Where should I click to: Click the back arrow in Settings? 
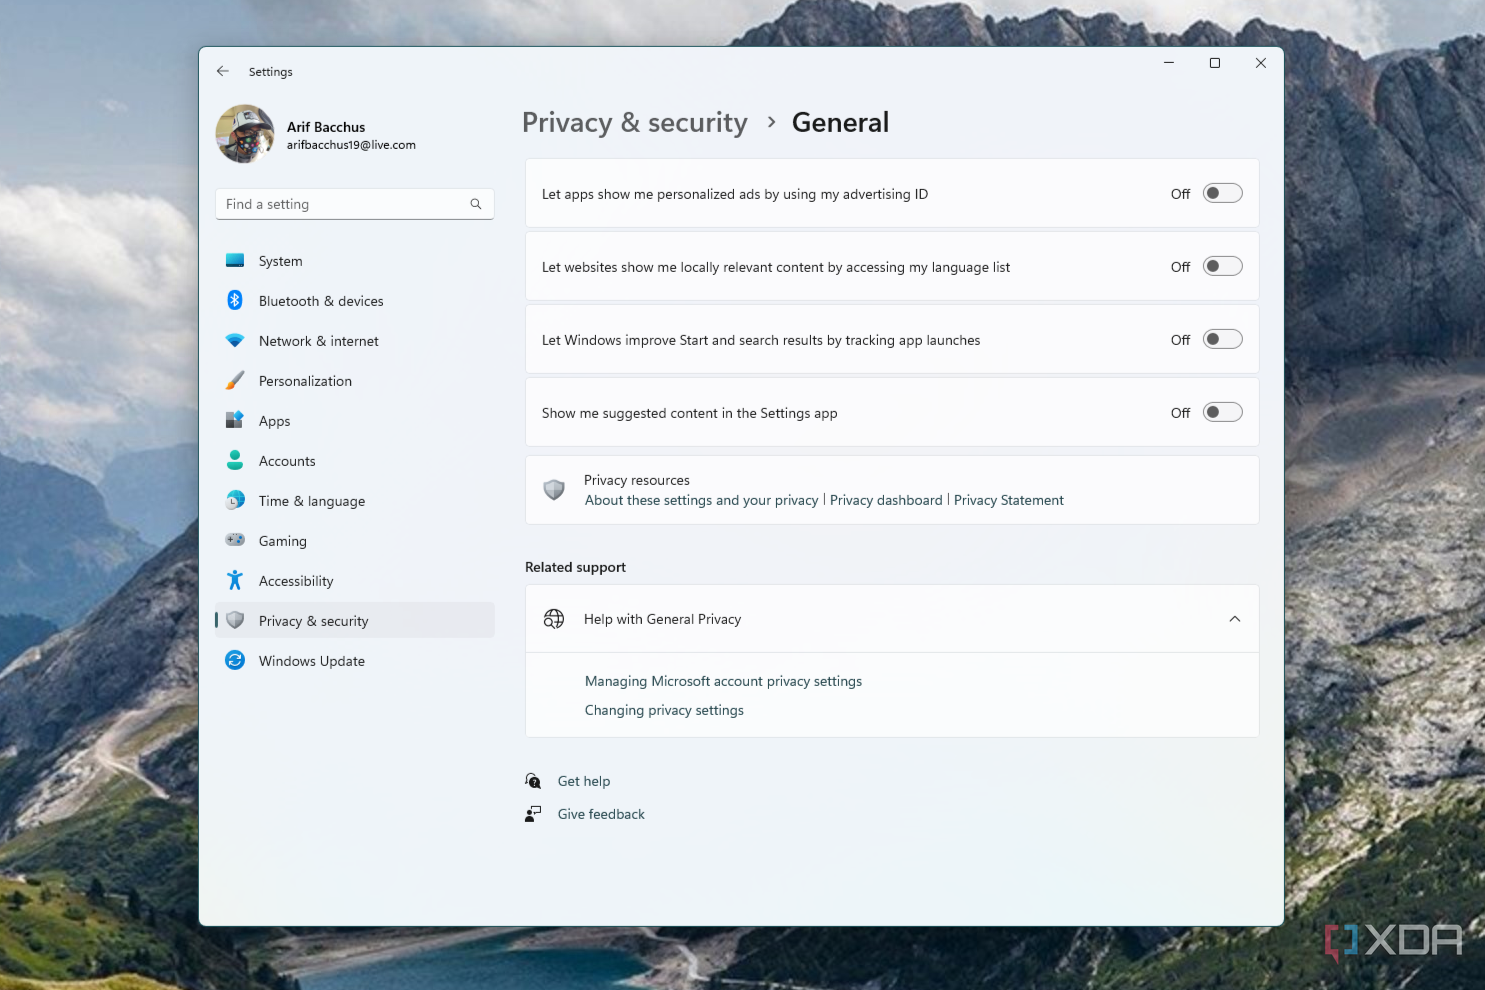222,71
